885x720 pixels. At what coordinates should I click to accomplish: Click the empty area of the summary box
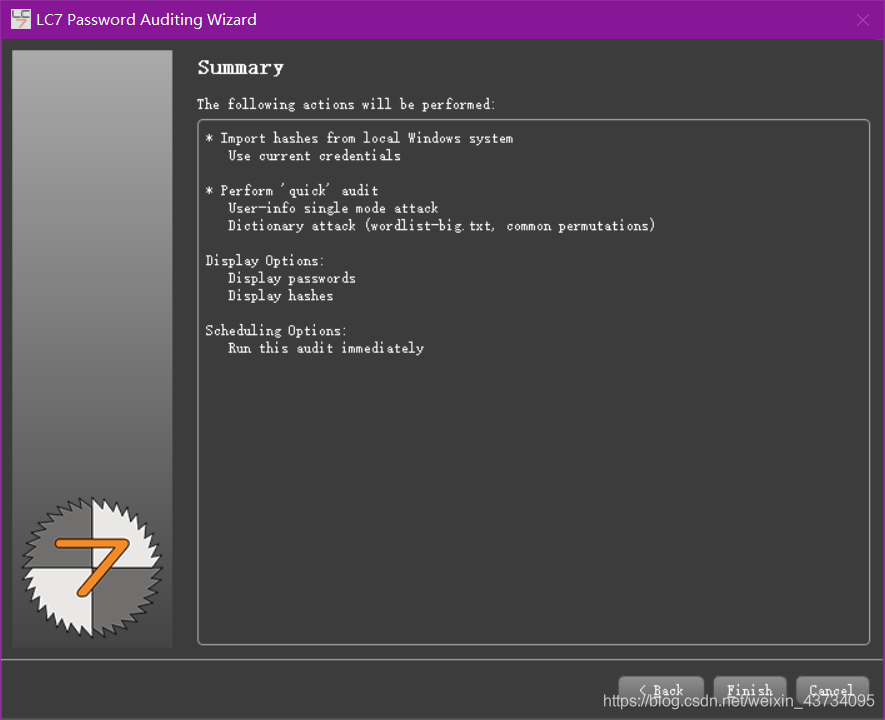point(533,497)
